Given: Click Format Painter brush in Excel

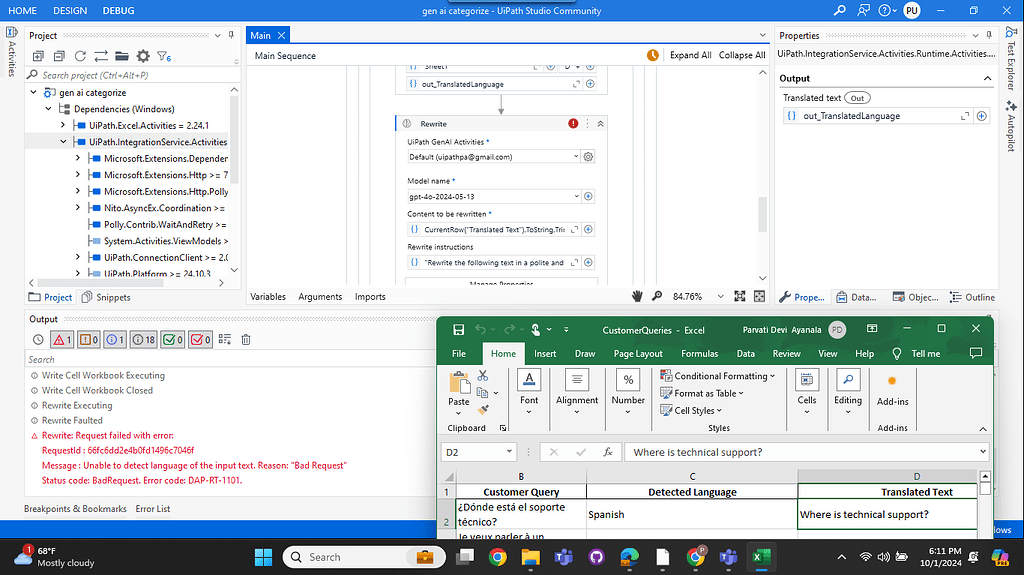Looking at the screenshot, I should coord(483,410).
